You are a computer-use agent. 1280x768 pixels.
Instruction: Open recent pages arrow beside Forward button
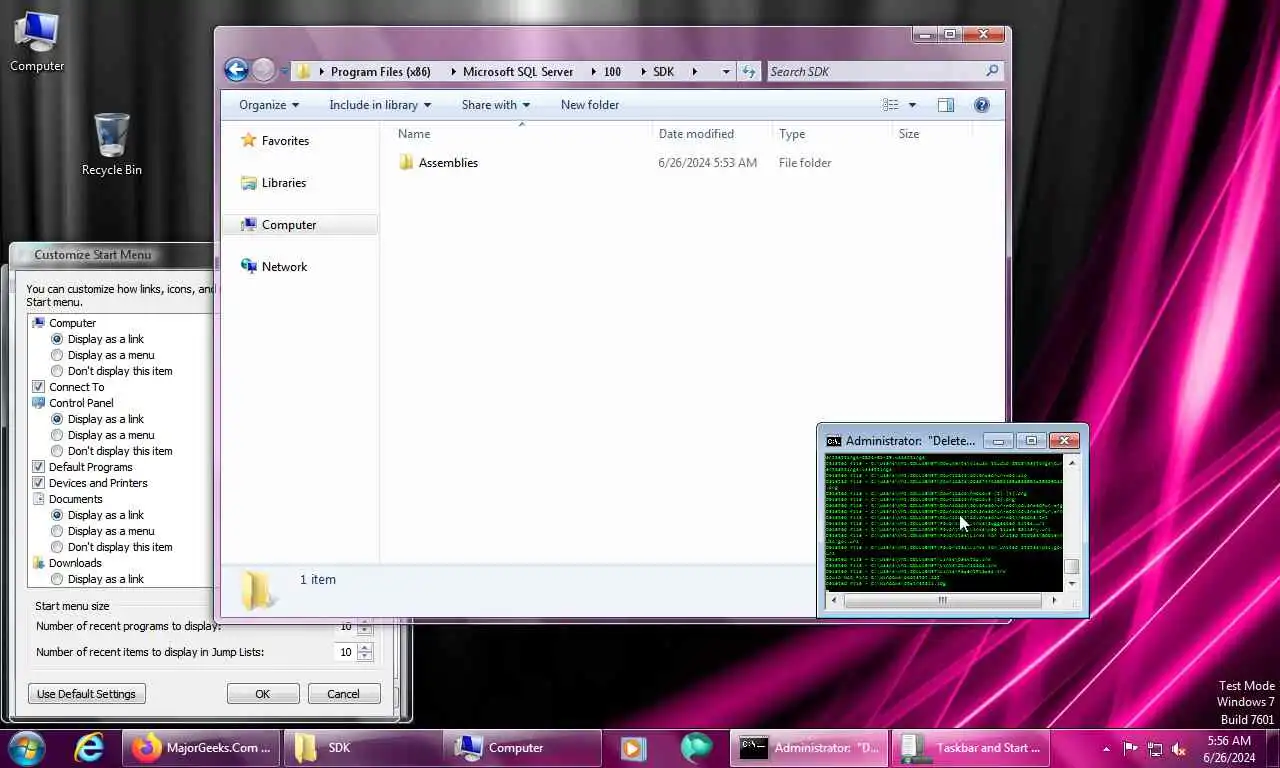(x=283, y=71)
